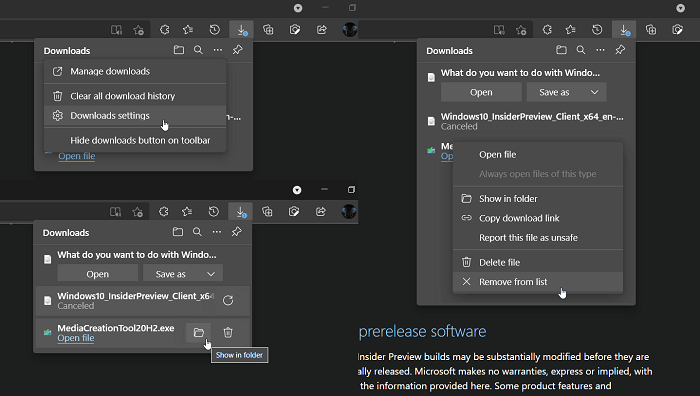Viewport: 700px width, 396px height.
Task: Click Save as button in panel with MediaCreationTool20H2.exe
Action: coord(171,274)
